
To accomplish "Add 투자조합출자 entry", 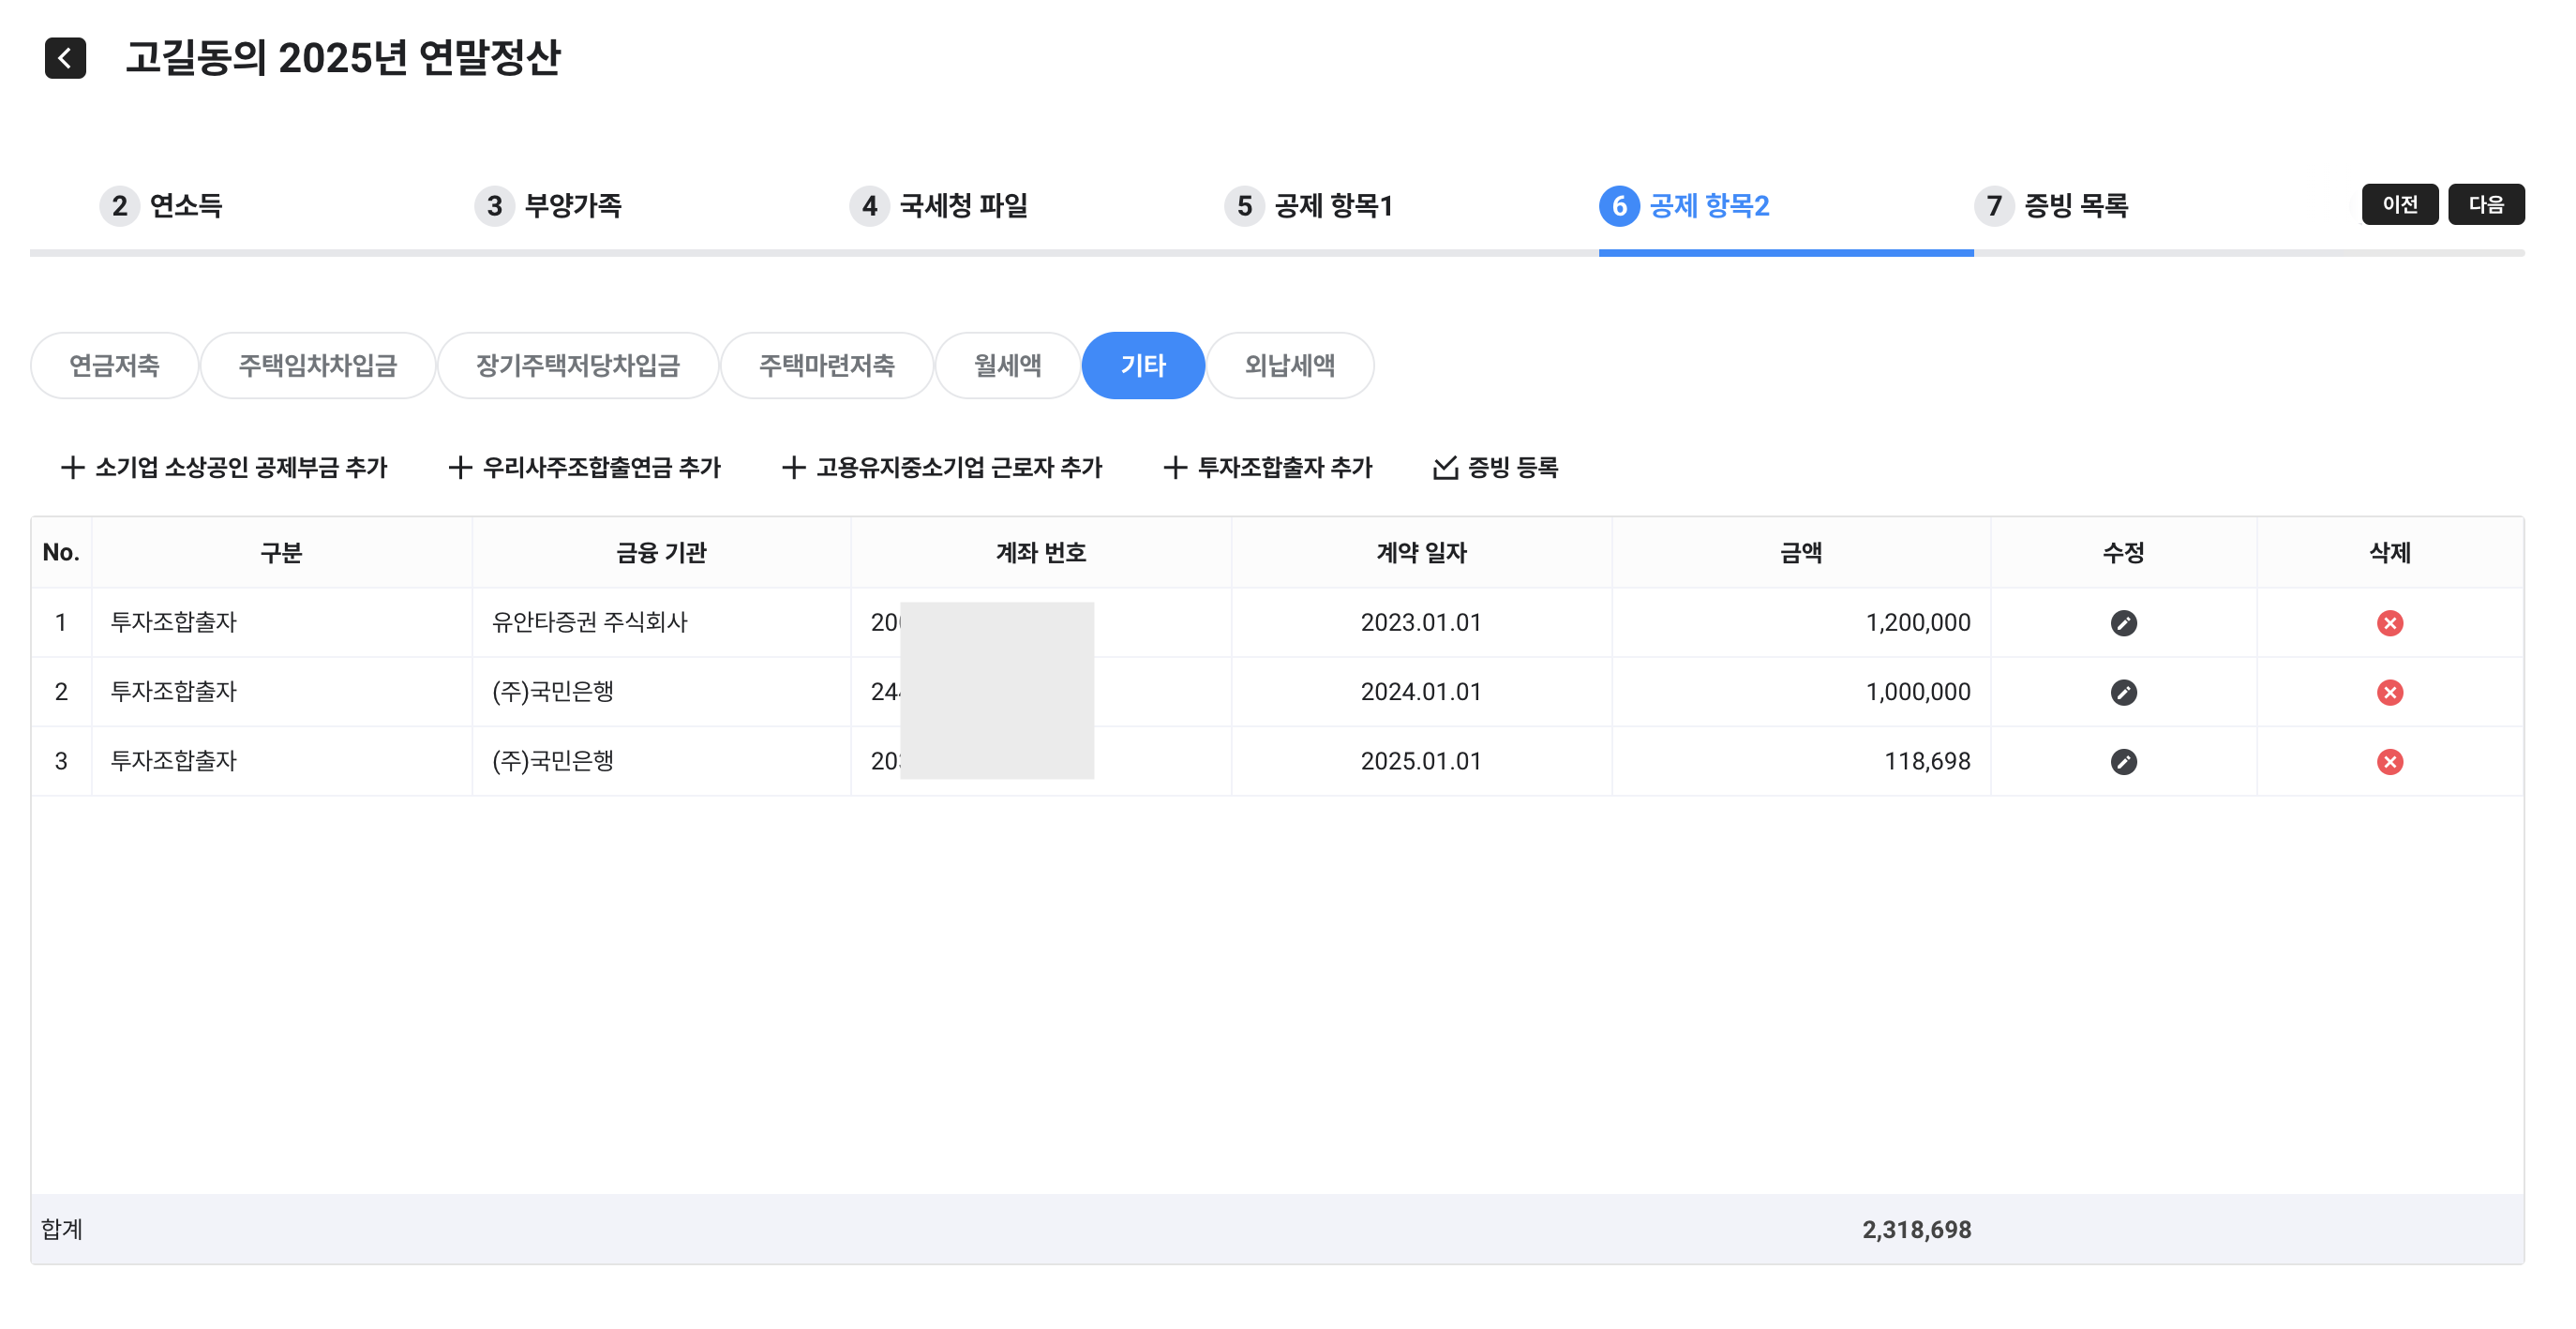I will (1267, 467).
